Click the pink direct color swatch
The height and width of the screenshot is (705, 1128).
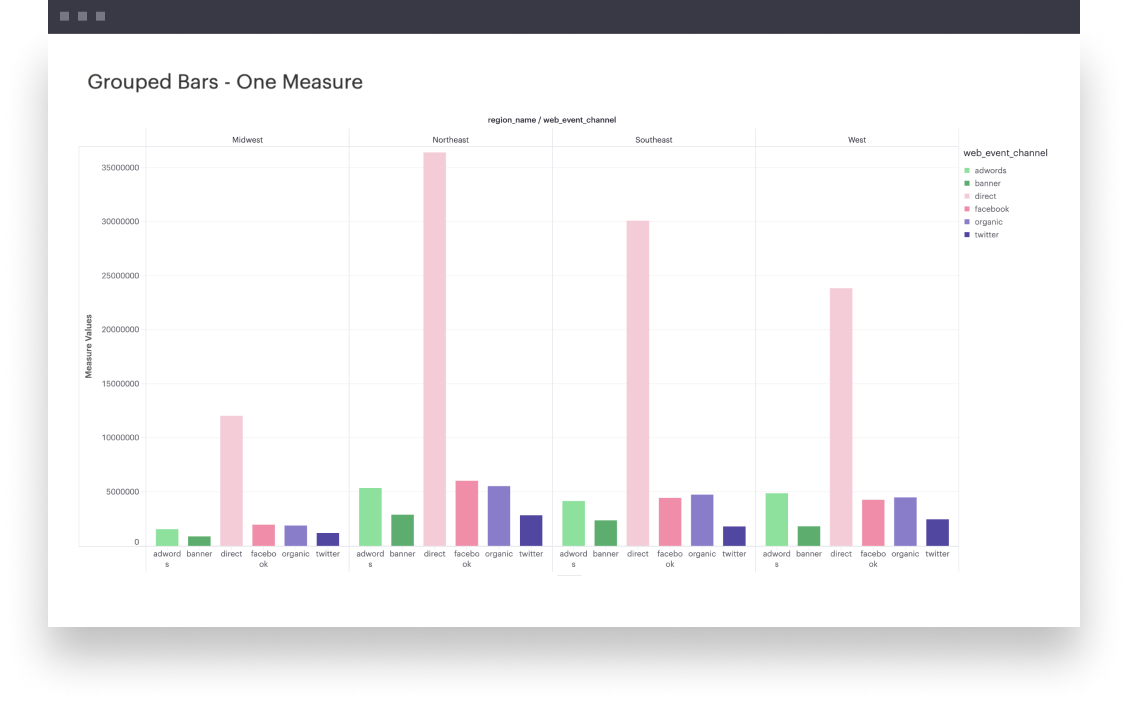click(968, 196)
